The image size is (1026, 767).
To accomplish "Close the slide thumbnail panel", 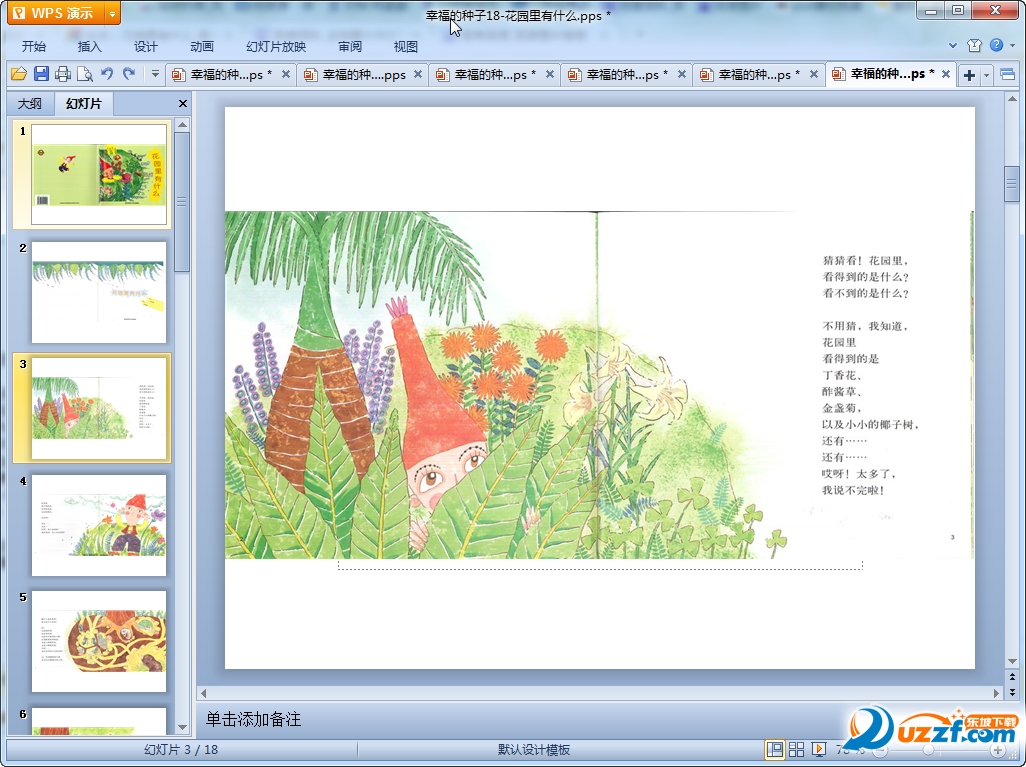I will coord(183,103).
